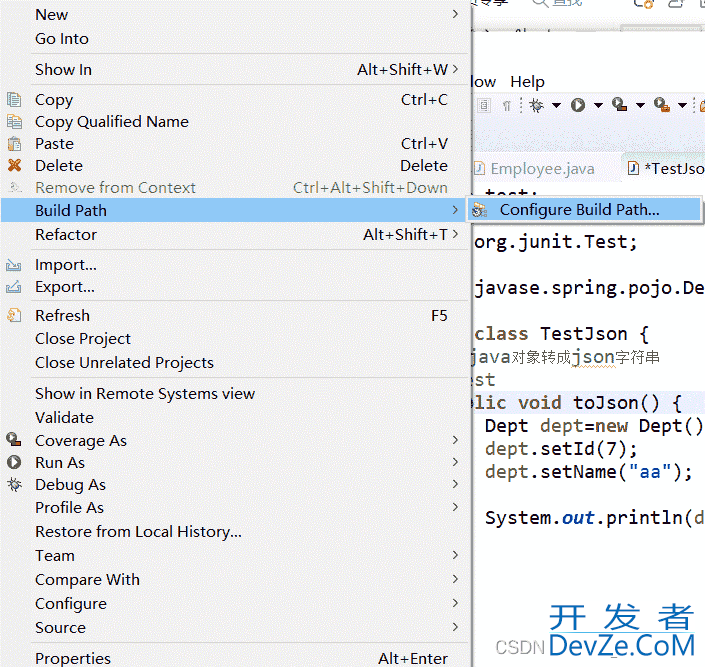Open the External Tools dropdown arrow

[x=683, y=106]
